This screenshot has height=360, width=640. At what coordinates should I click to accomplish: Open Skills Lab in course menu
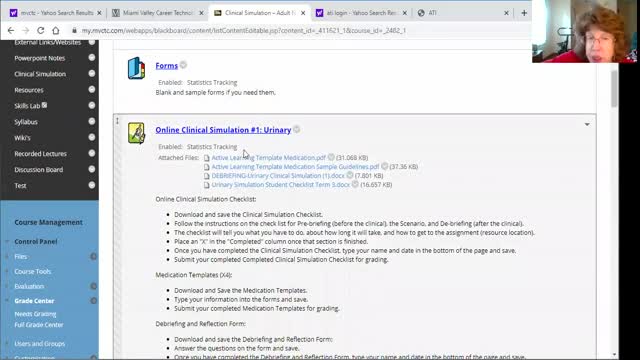pyautogui.click(x=27, y=106)
